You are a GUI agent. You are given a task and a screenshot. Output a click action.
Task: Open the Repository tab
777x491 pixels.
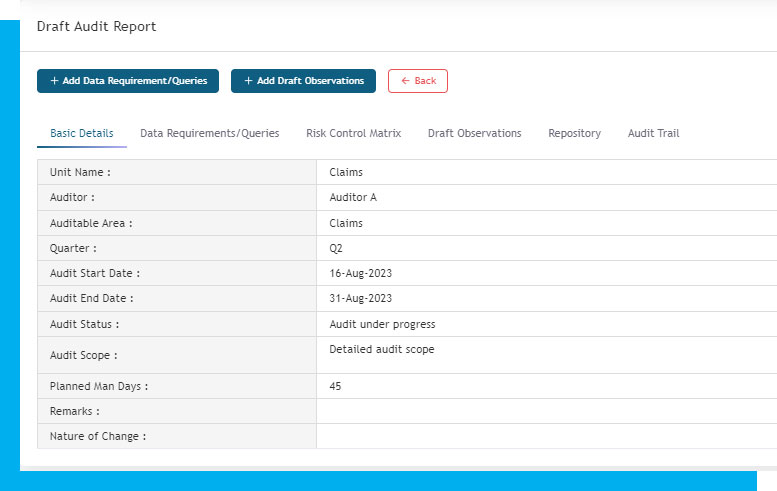pos(574,133)
